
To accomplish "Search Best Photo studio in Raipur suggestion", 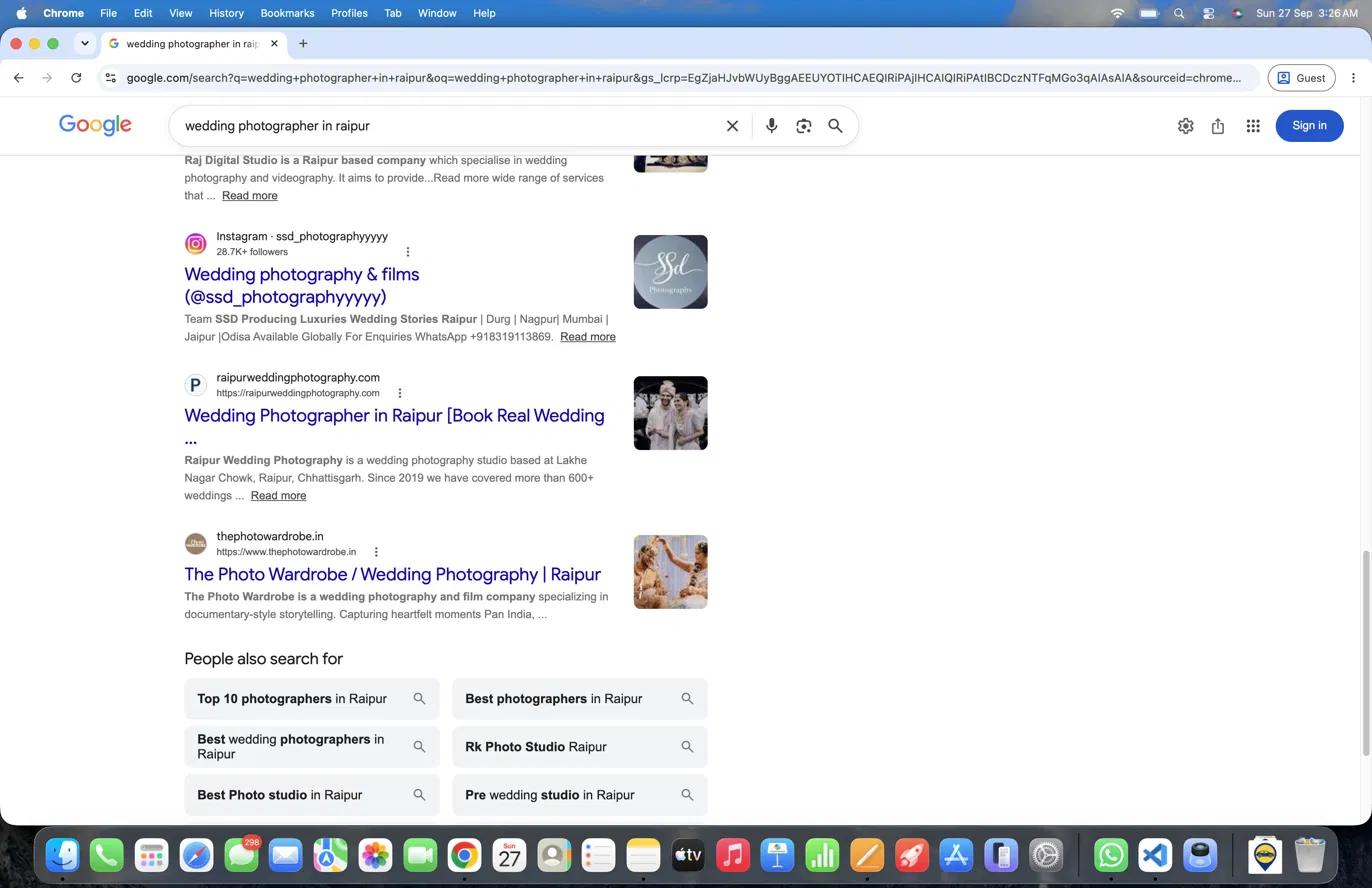I will click(x=312, y=795).
